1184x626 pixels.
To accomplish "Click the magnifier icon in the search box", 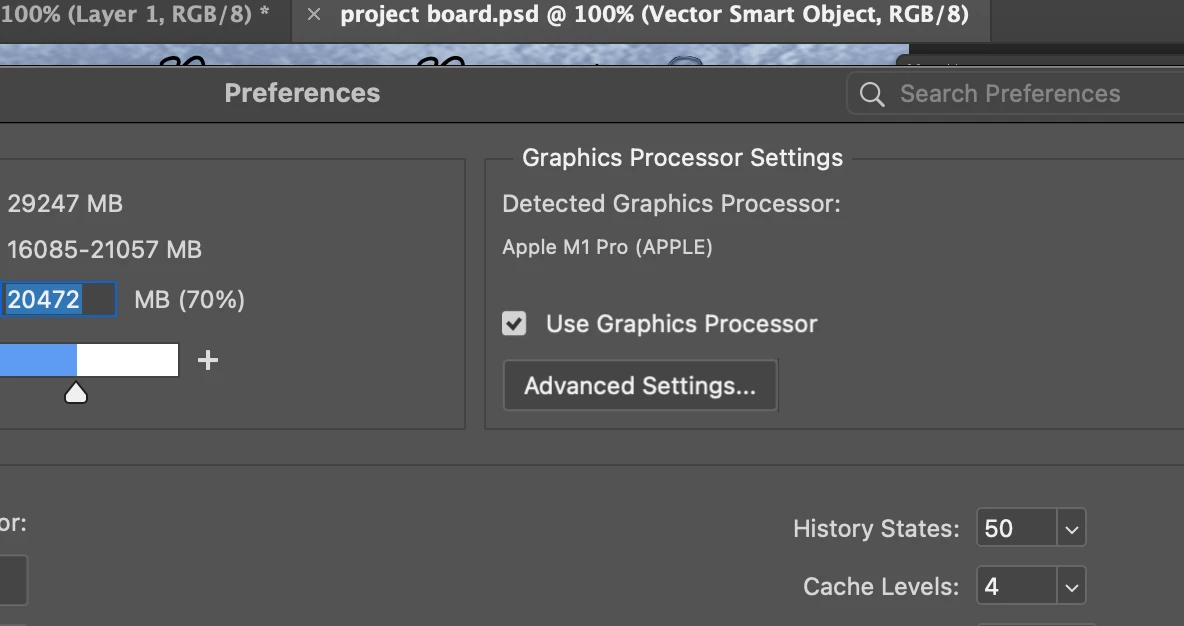I will click(x=872, y=94).
